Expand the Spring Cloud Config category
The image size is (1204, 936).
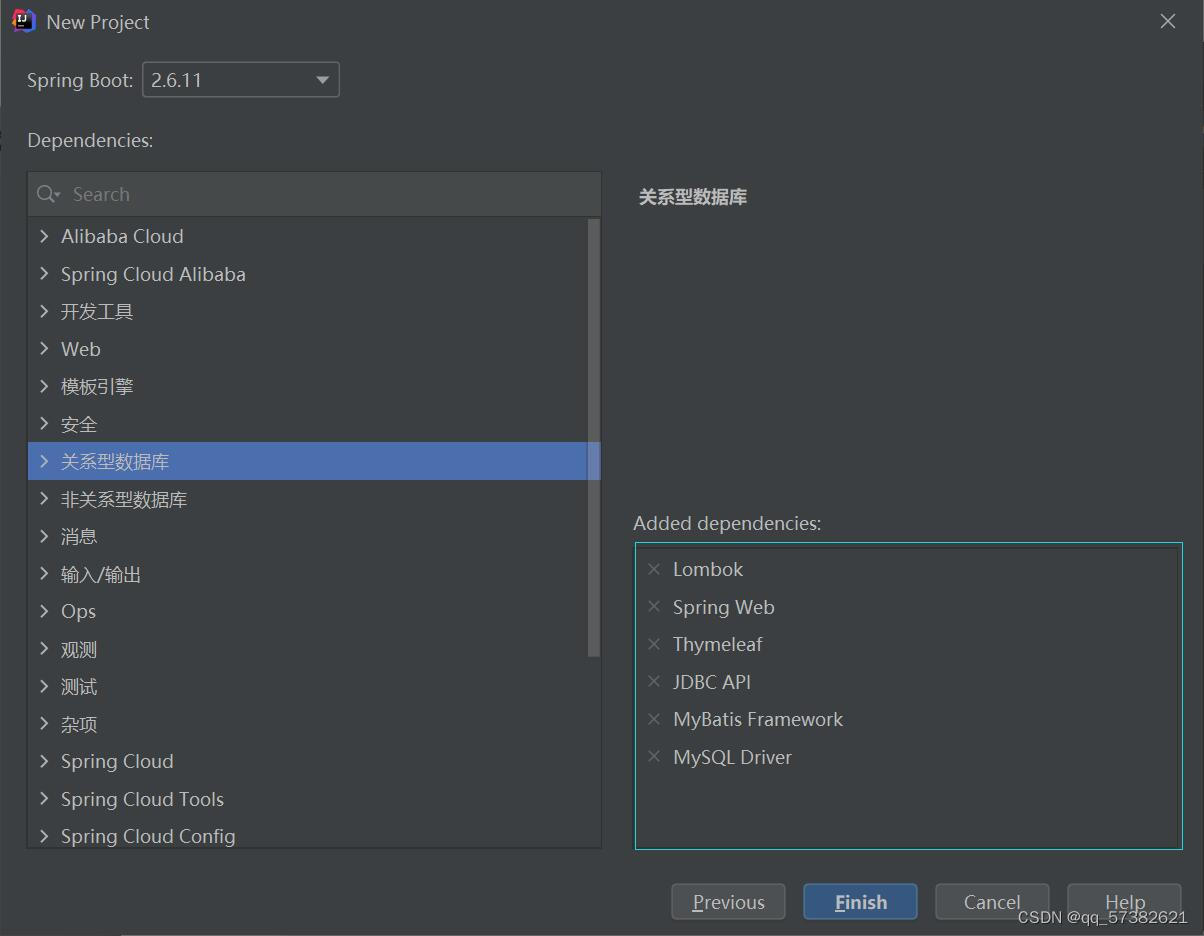(44, 836)
